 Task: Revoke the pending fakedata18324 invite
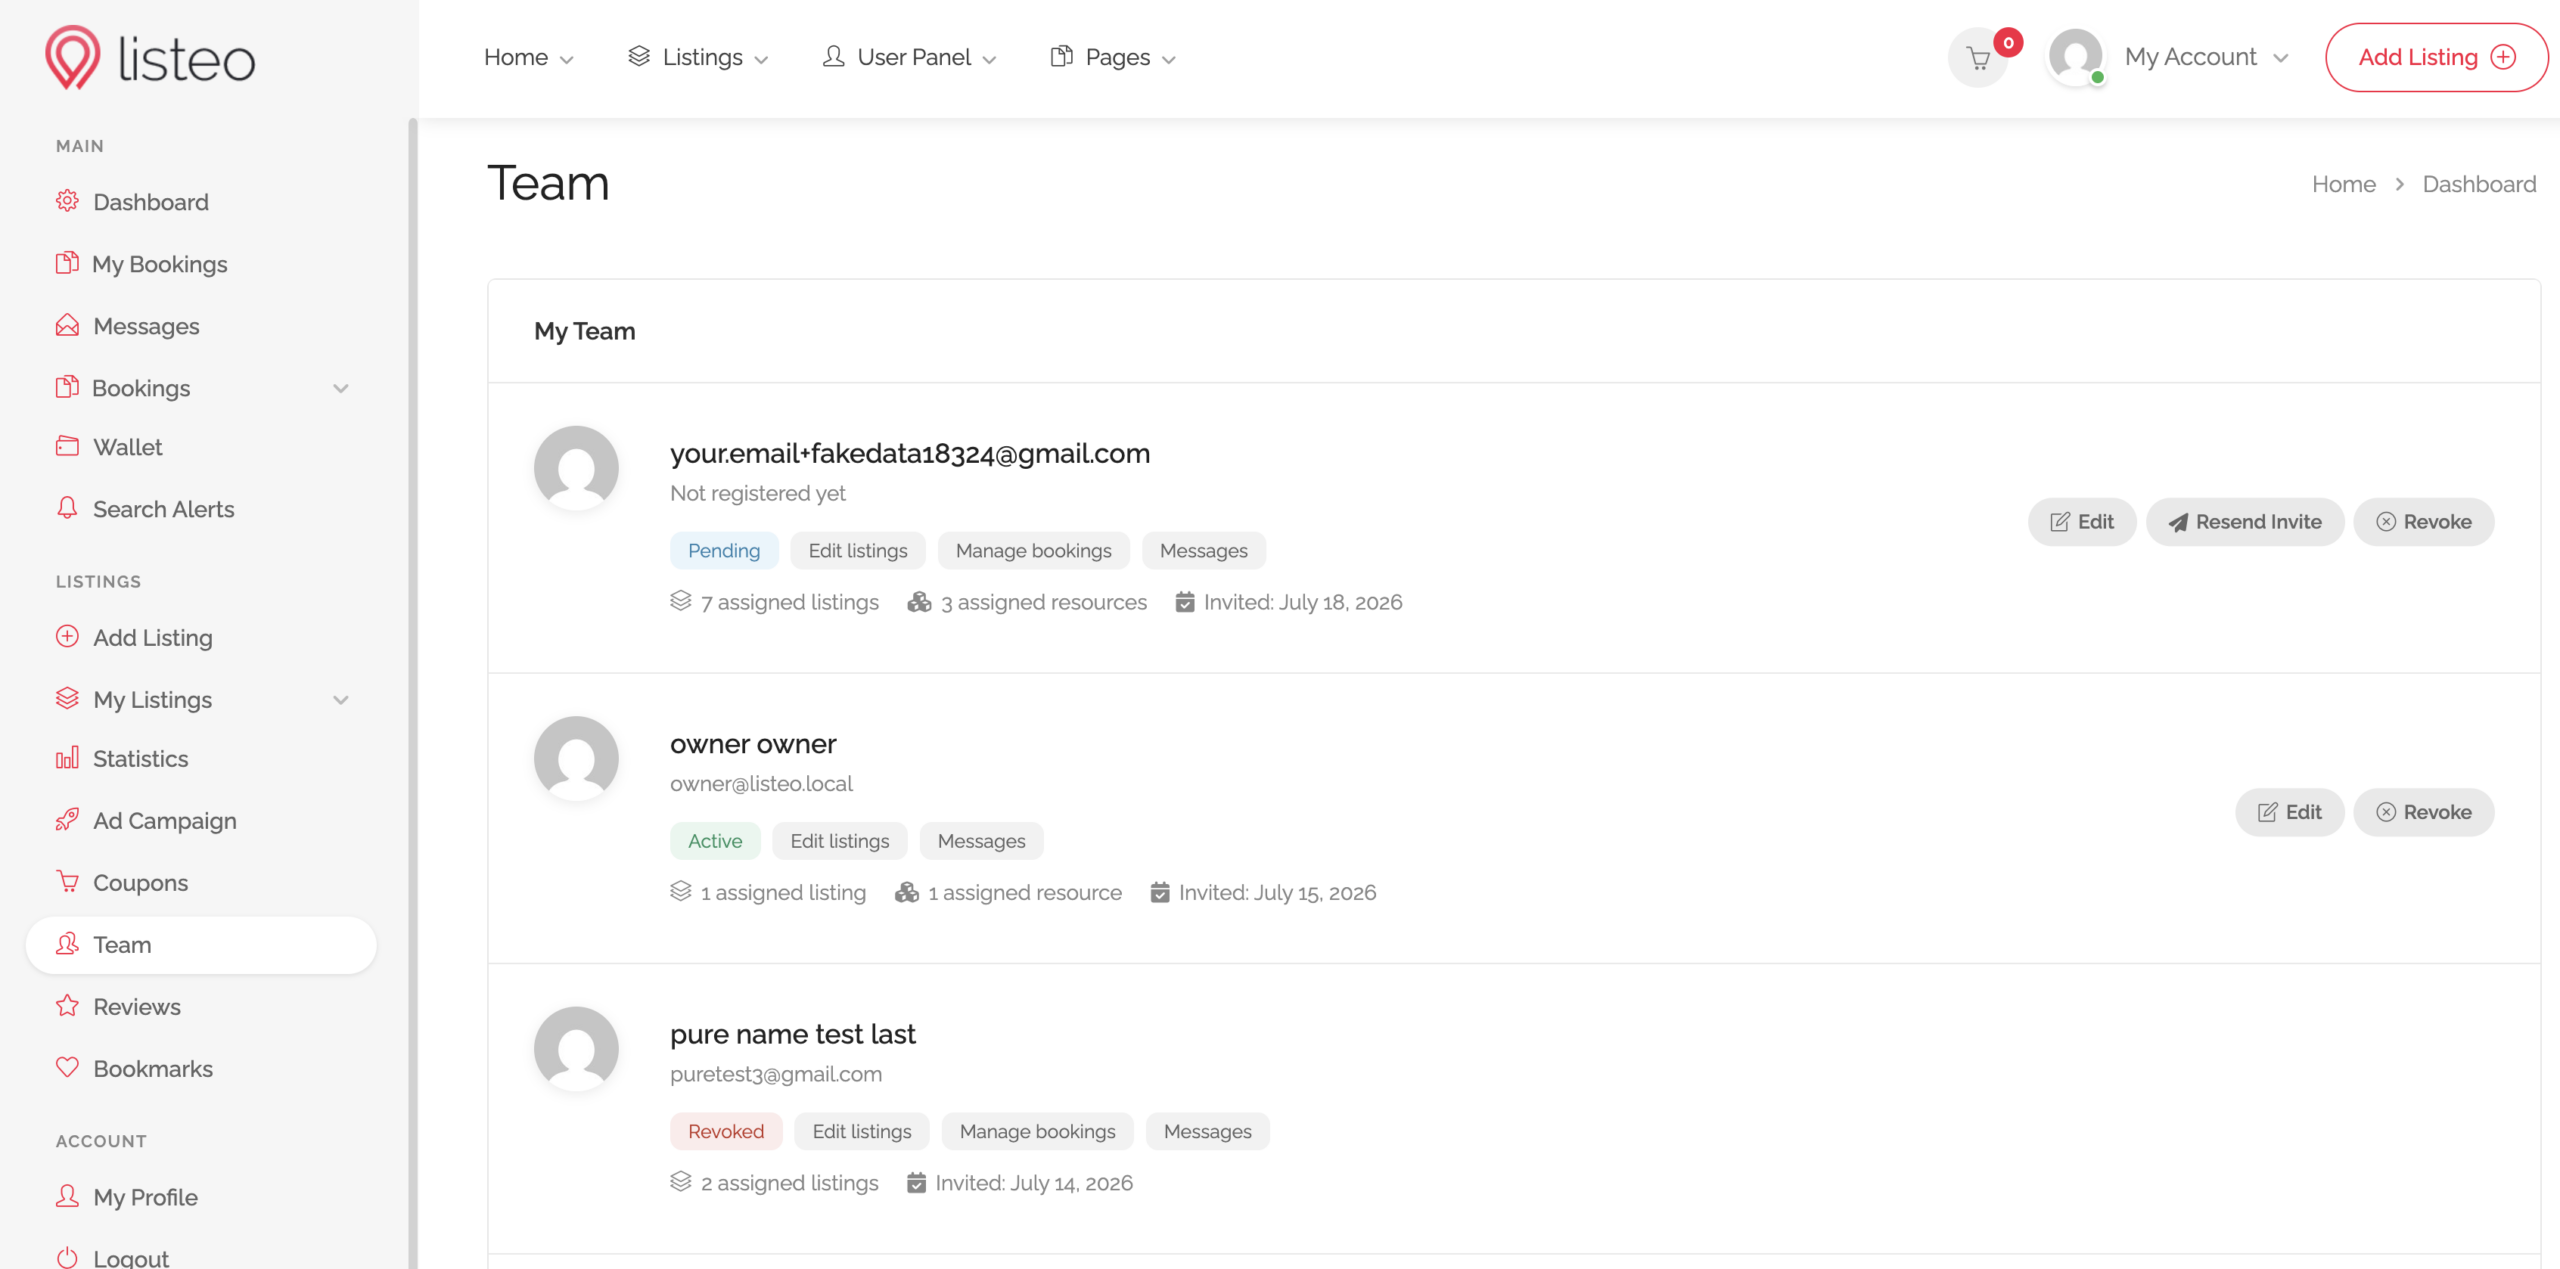tap(2424, 522)
